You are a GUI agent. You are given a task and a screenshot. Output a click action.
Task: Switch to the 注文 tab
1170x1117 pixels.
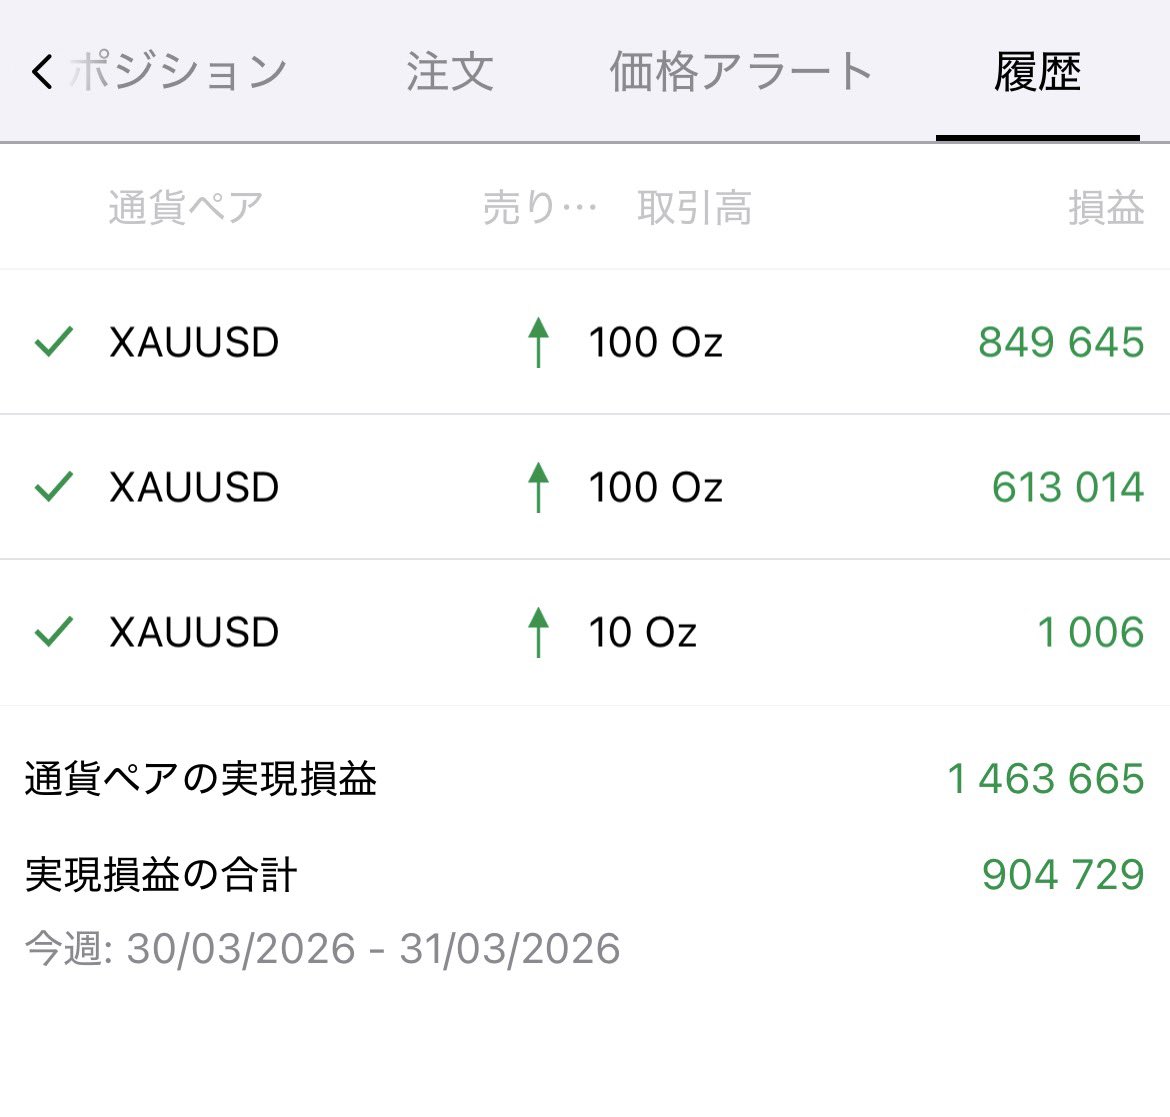point(448,72)
